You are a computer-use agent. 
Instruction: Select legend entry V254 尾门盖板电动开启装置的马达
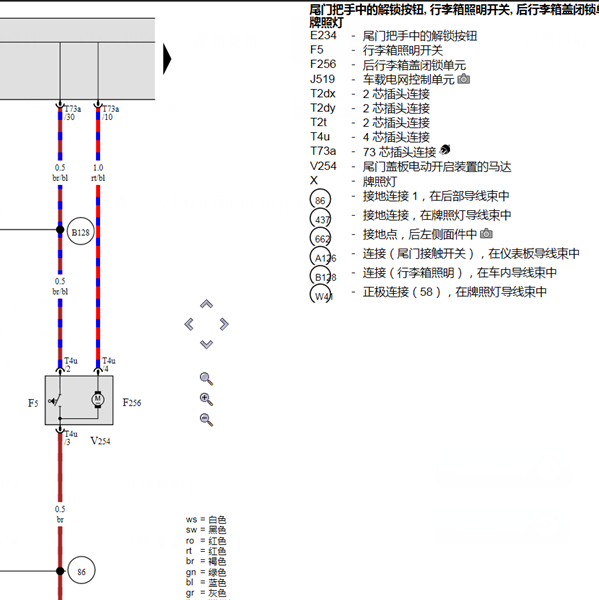[x=410, y=166]
